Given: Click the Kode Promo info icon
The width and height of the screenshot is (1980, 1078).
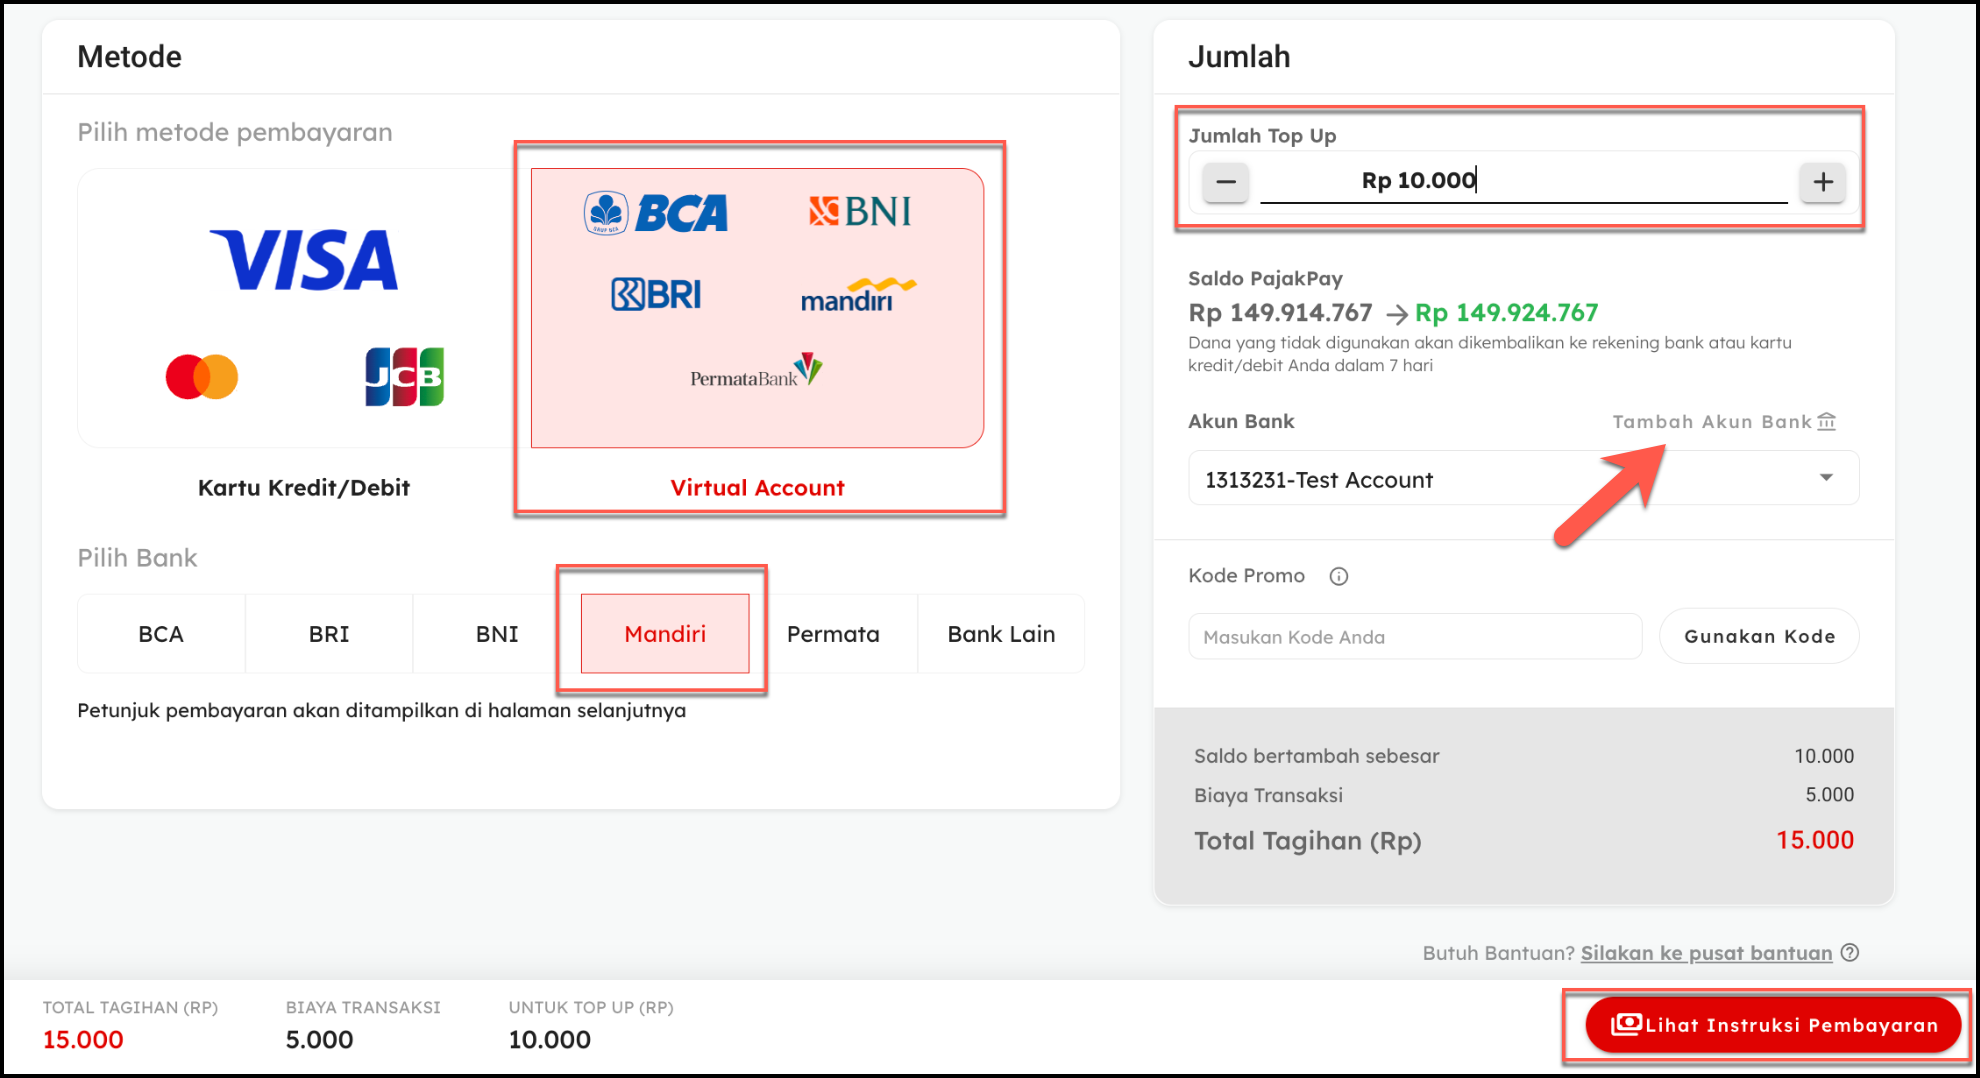Looking at the screenshot, I should coord(1338,576).
